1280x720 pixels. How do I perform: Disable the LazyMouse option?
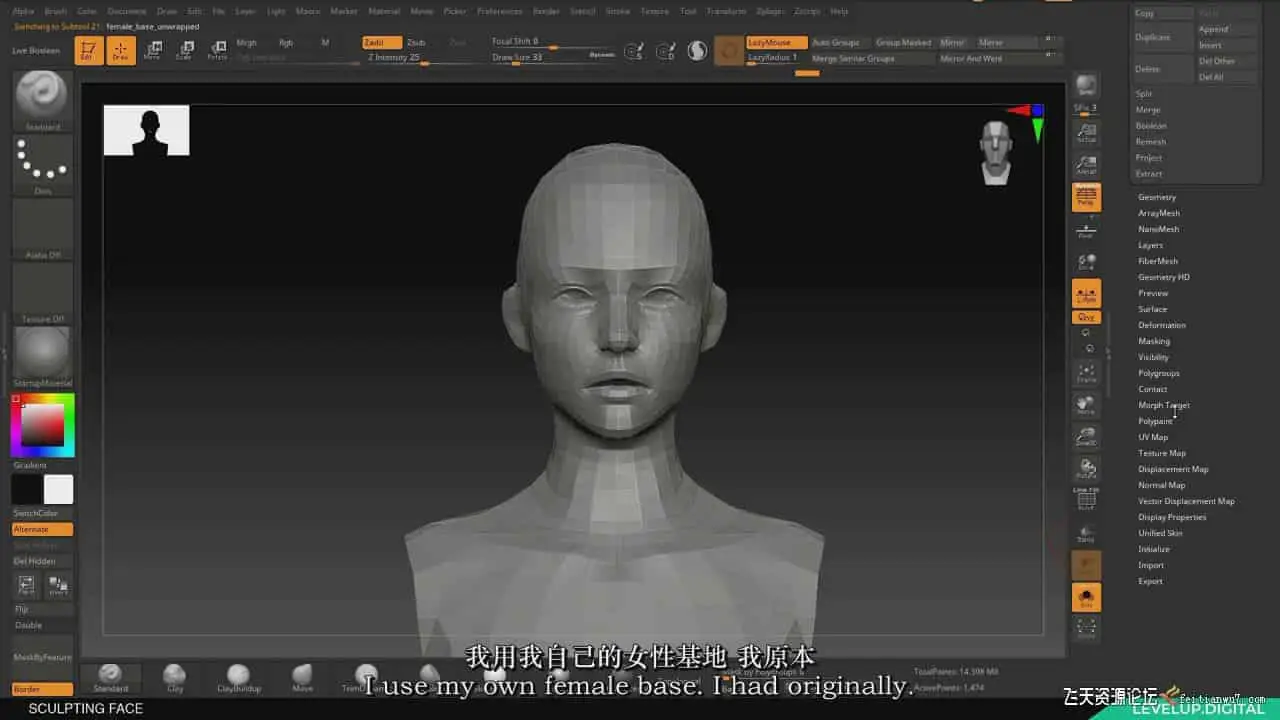[777, 43]
